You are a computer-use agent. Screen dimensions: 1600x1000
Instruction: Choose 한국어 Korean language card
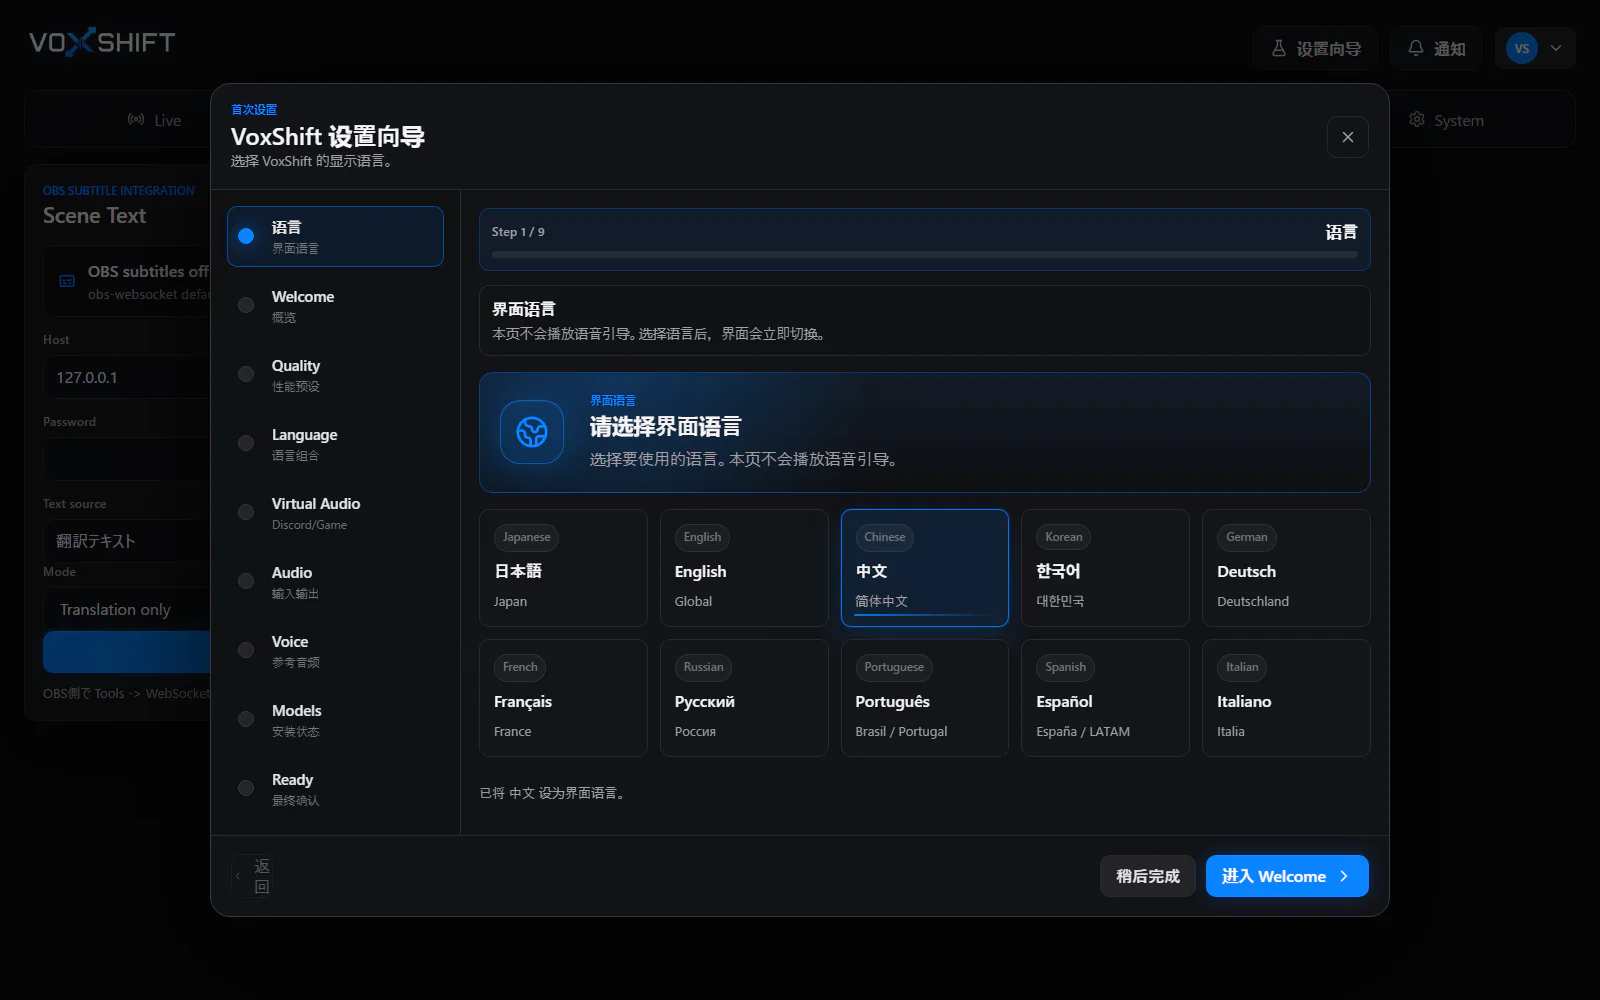click(1105, 568)
